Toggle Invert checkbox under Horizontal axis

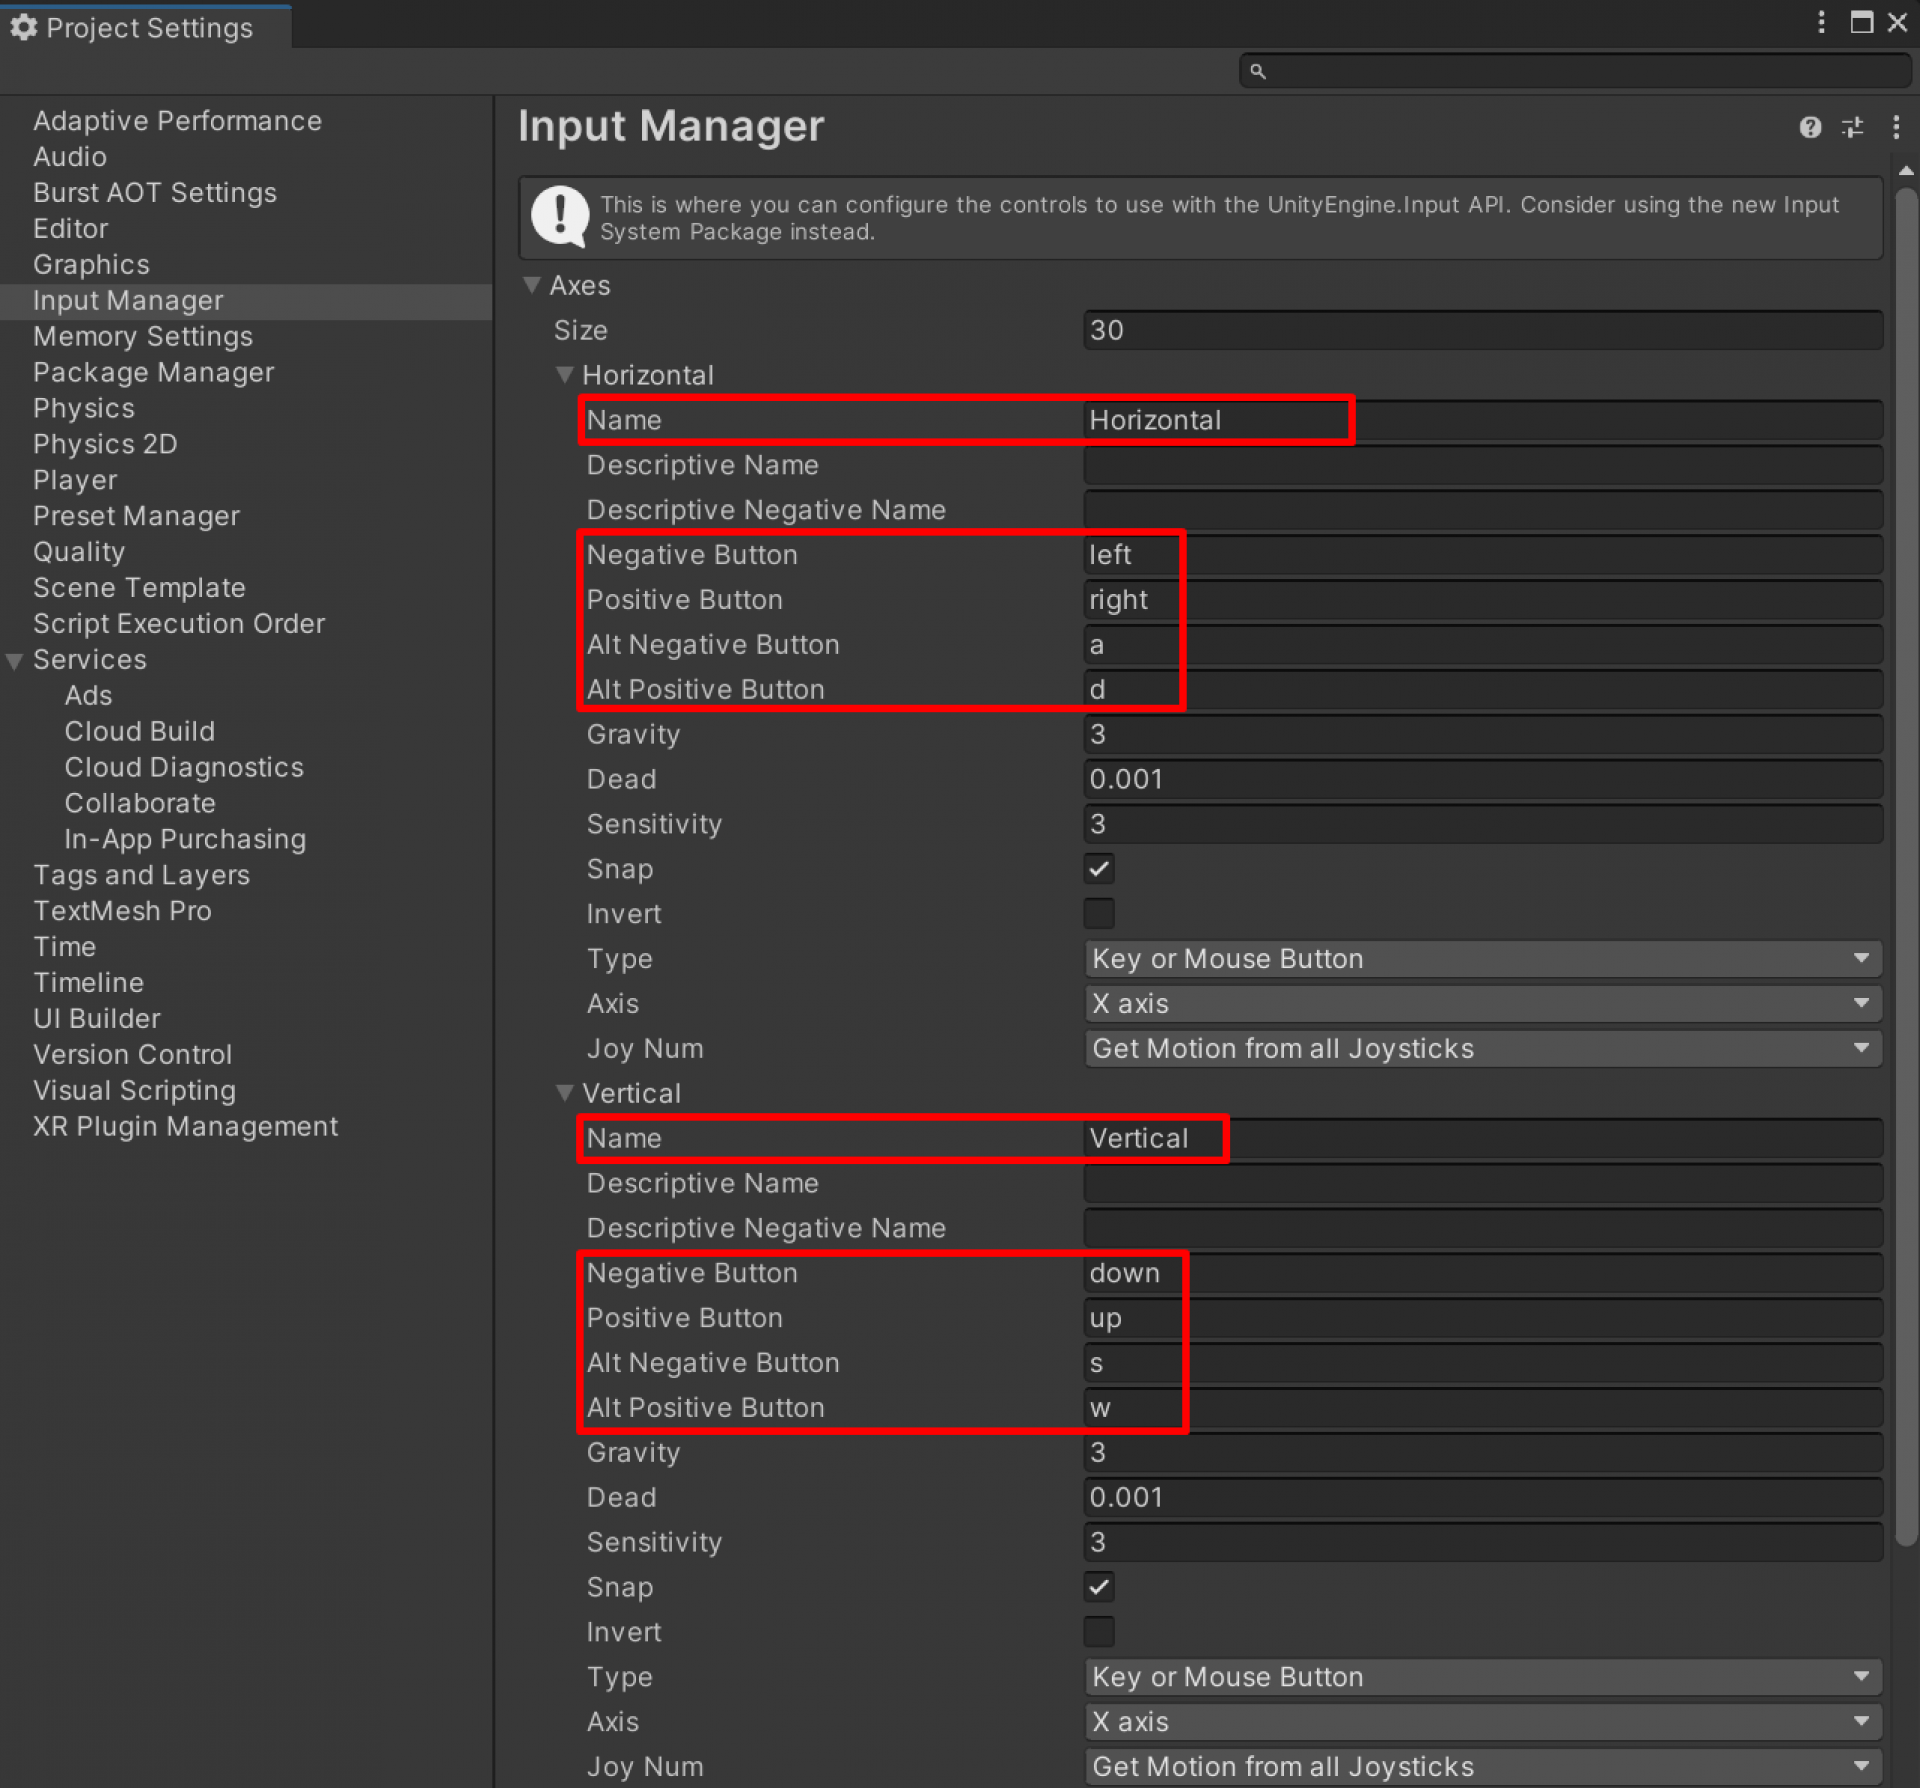(x=1099, y=914)
